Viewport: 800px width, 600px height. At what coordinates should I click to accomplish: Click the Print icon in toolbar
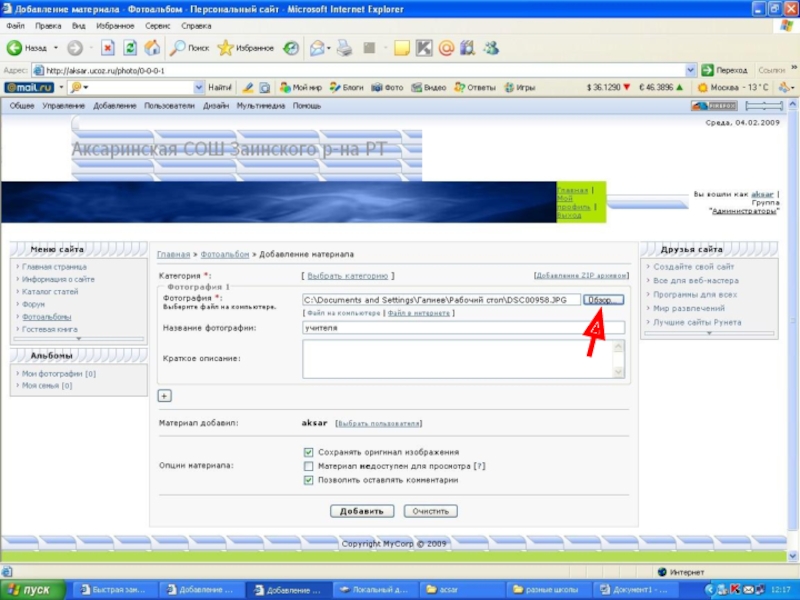pyautogui.click(x=344, y=48)
